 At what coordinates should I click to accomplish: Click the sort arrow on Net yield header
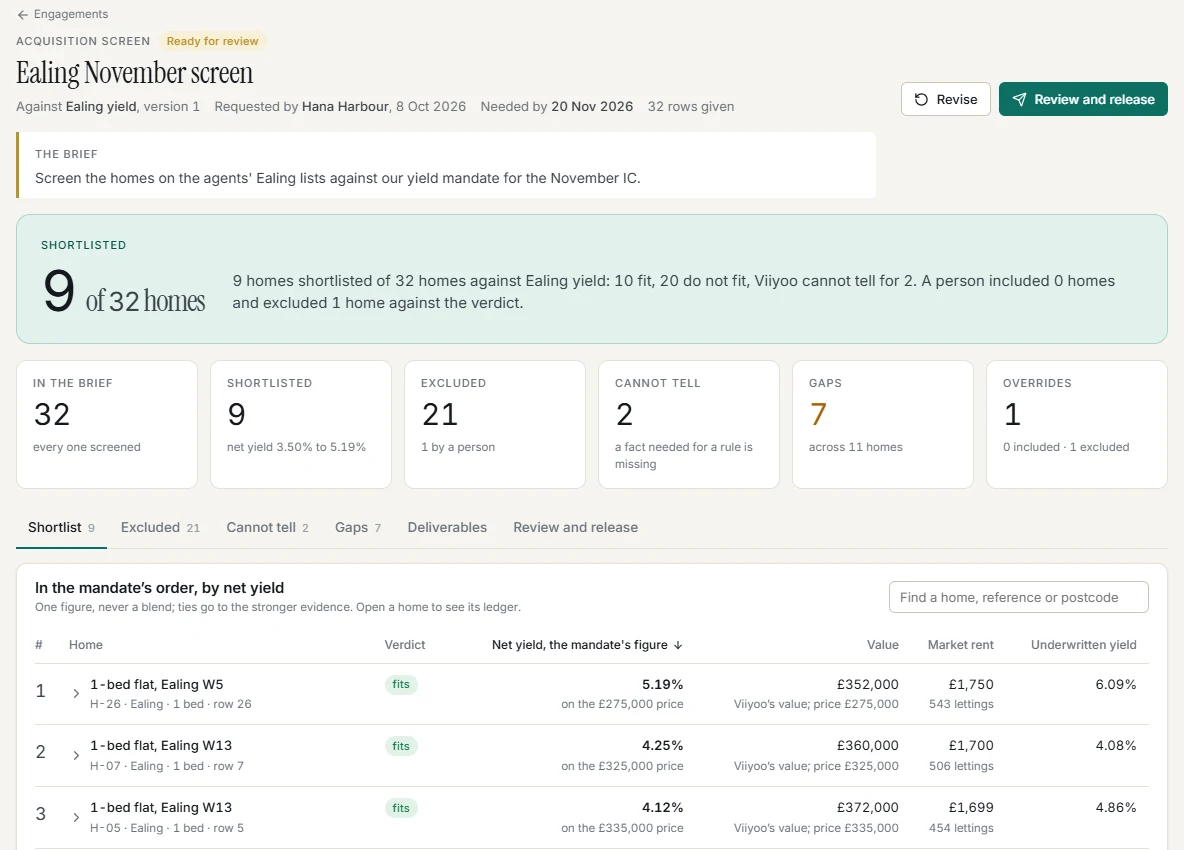pyautogui.click(x=678, y=645)
